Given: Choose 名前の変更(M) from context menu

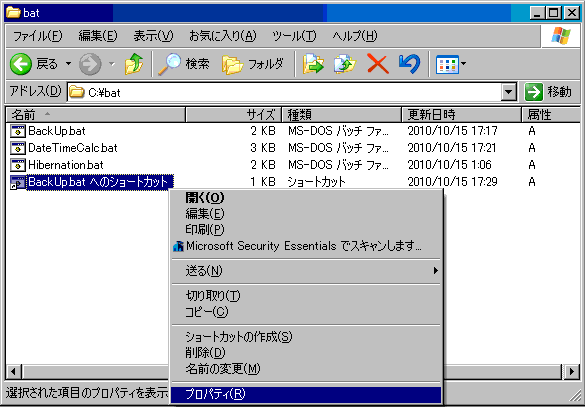Looking at the screenshot, I should 223,369.
